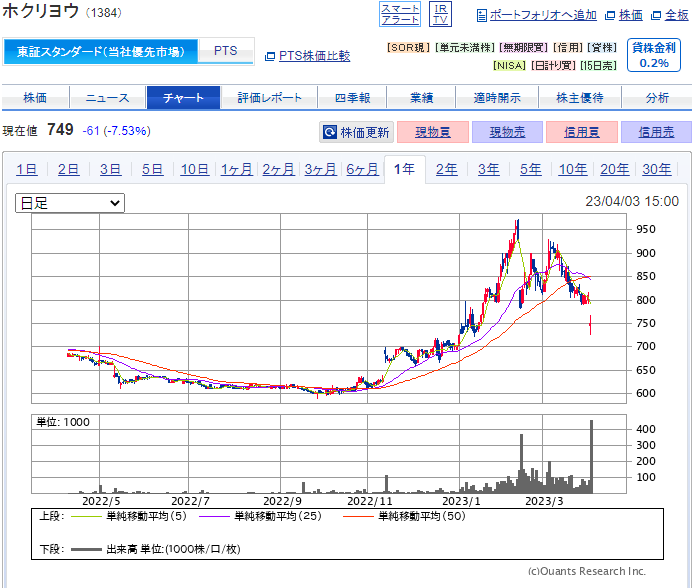Select the 2日 chart period
The height and width of the screenshot is (588, 699).
[68, 169]
